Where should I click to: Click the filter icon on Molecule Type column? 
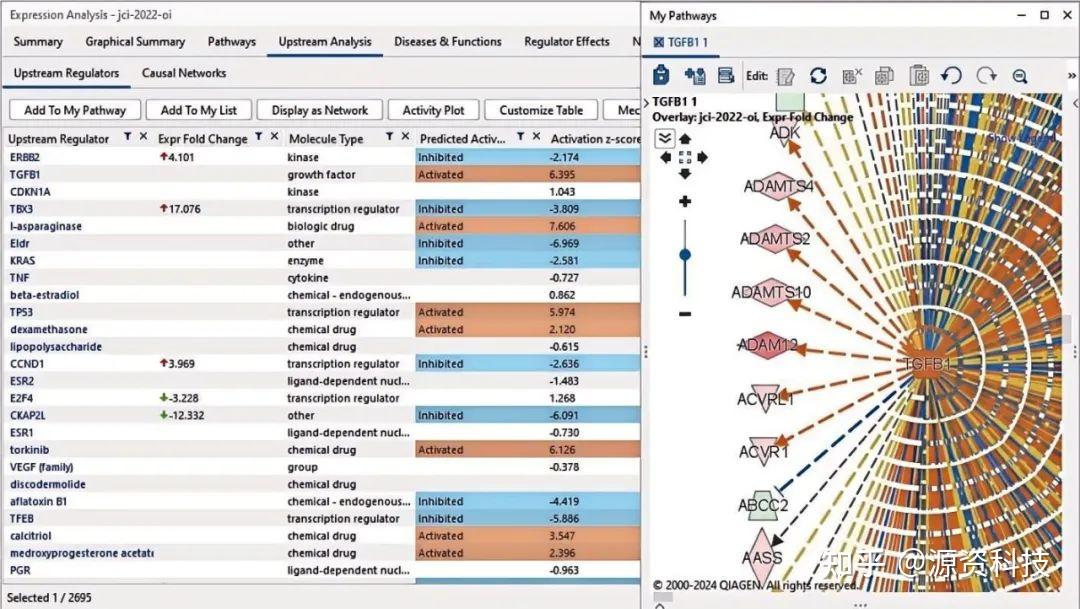[389, 137]
